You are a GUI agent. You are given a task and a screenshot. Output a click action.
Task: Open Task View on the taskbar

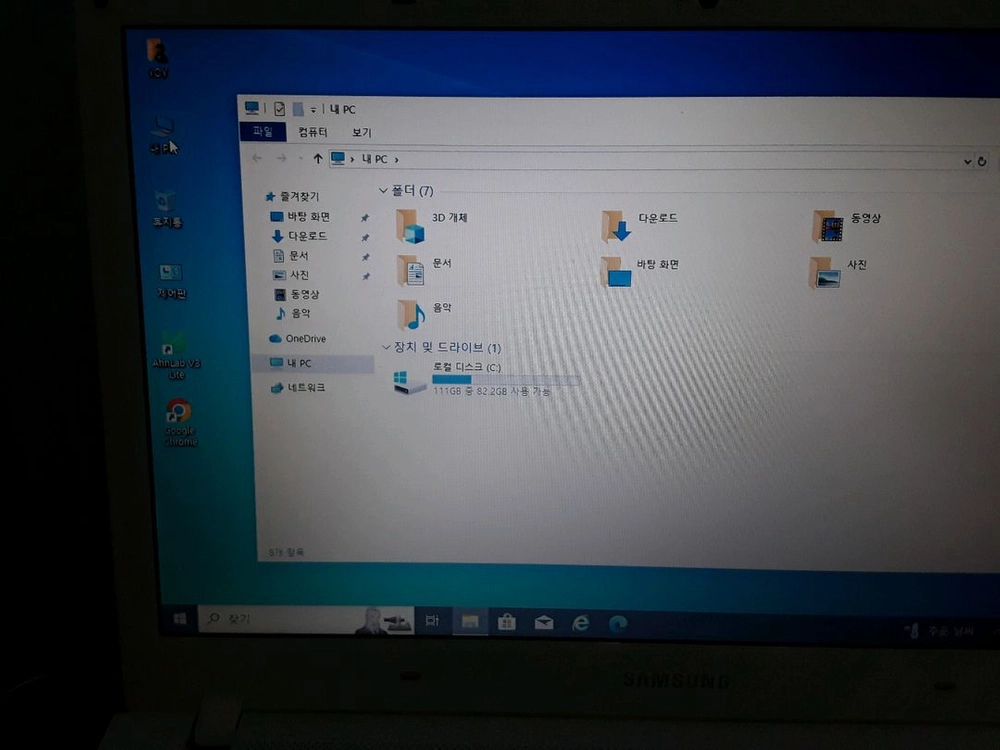(432, 620)
